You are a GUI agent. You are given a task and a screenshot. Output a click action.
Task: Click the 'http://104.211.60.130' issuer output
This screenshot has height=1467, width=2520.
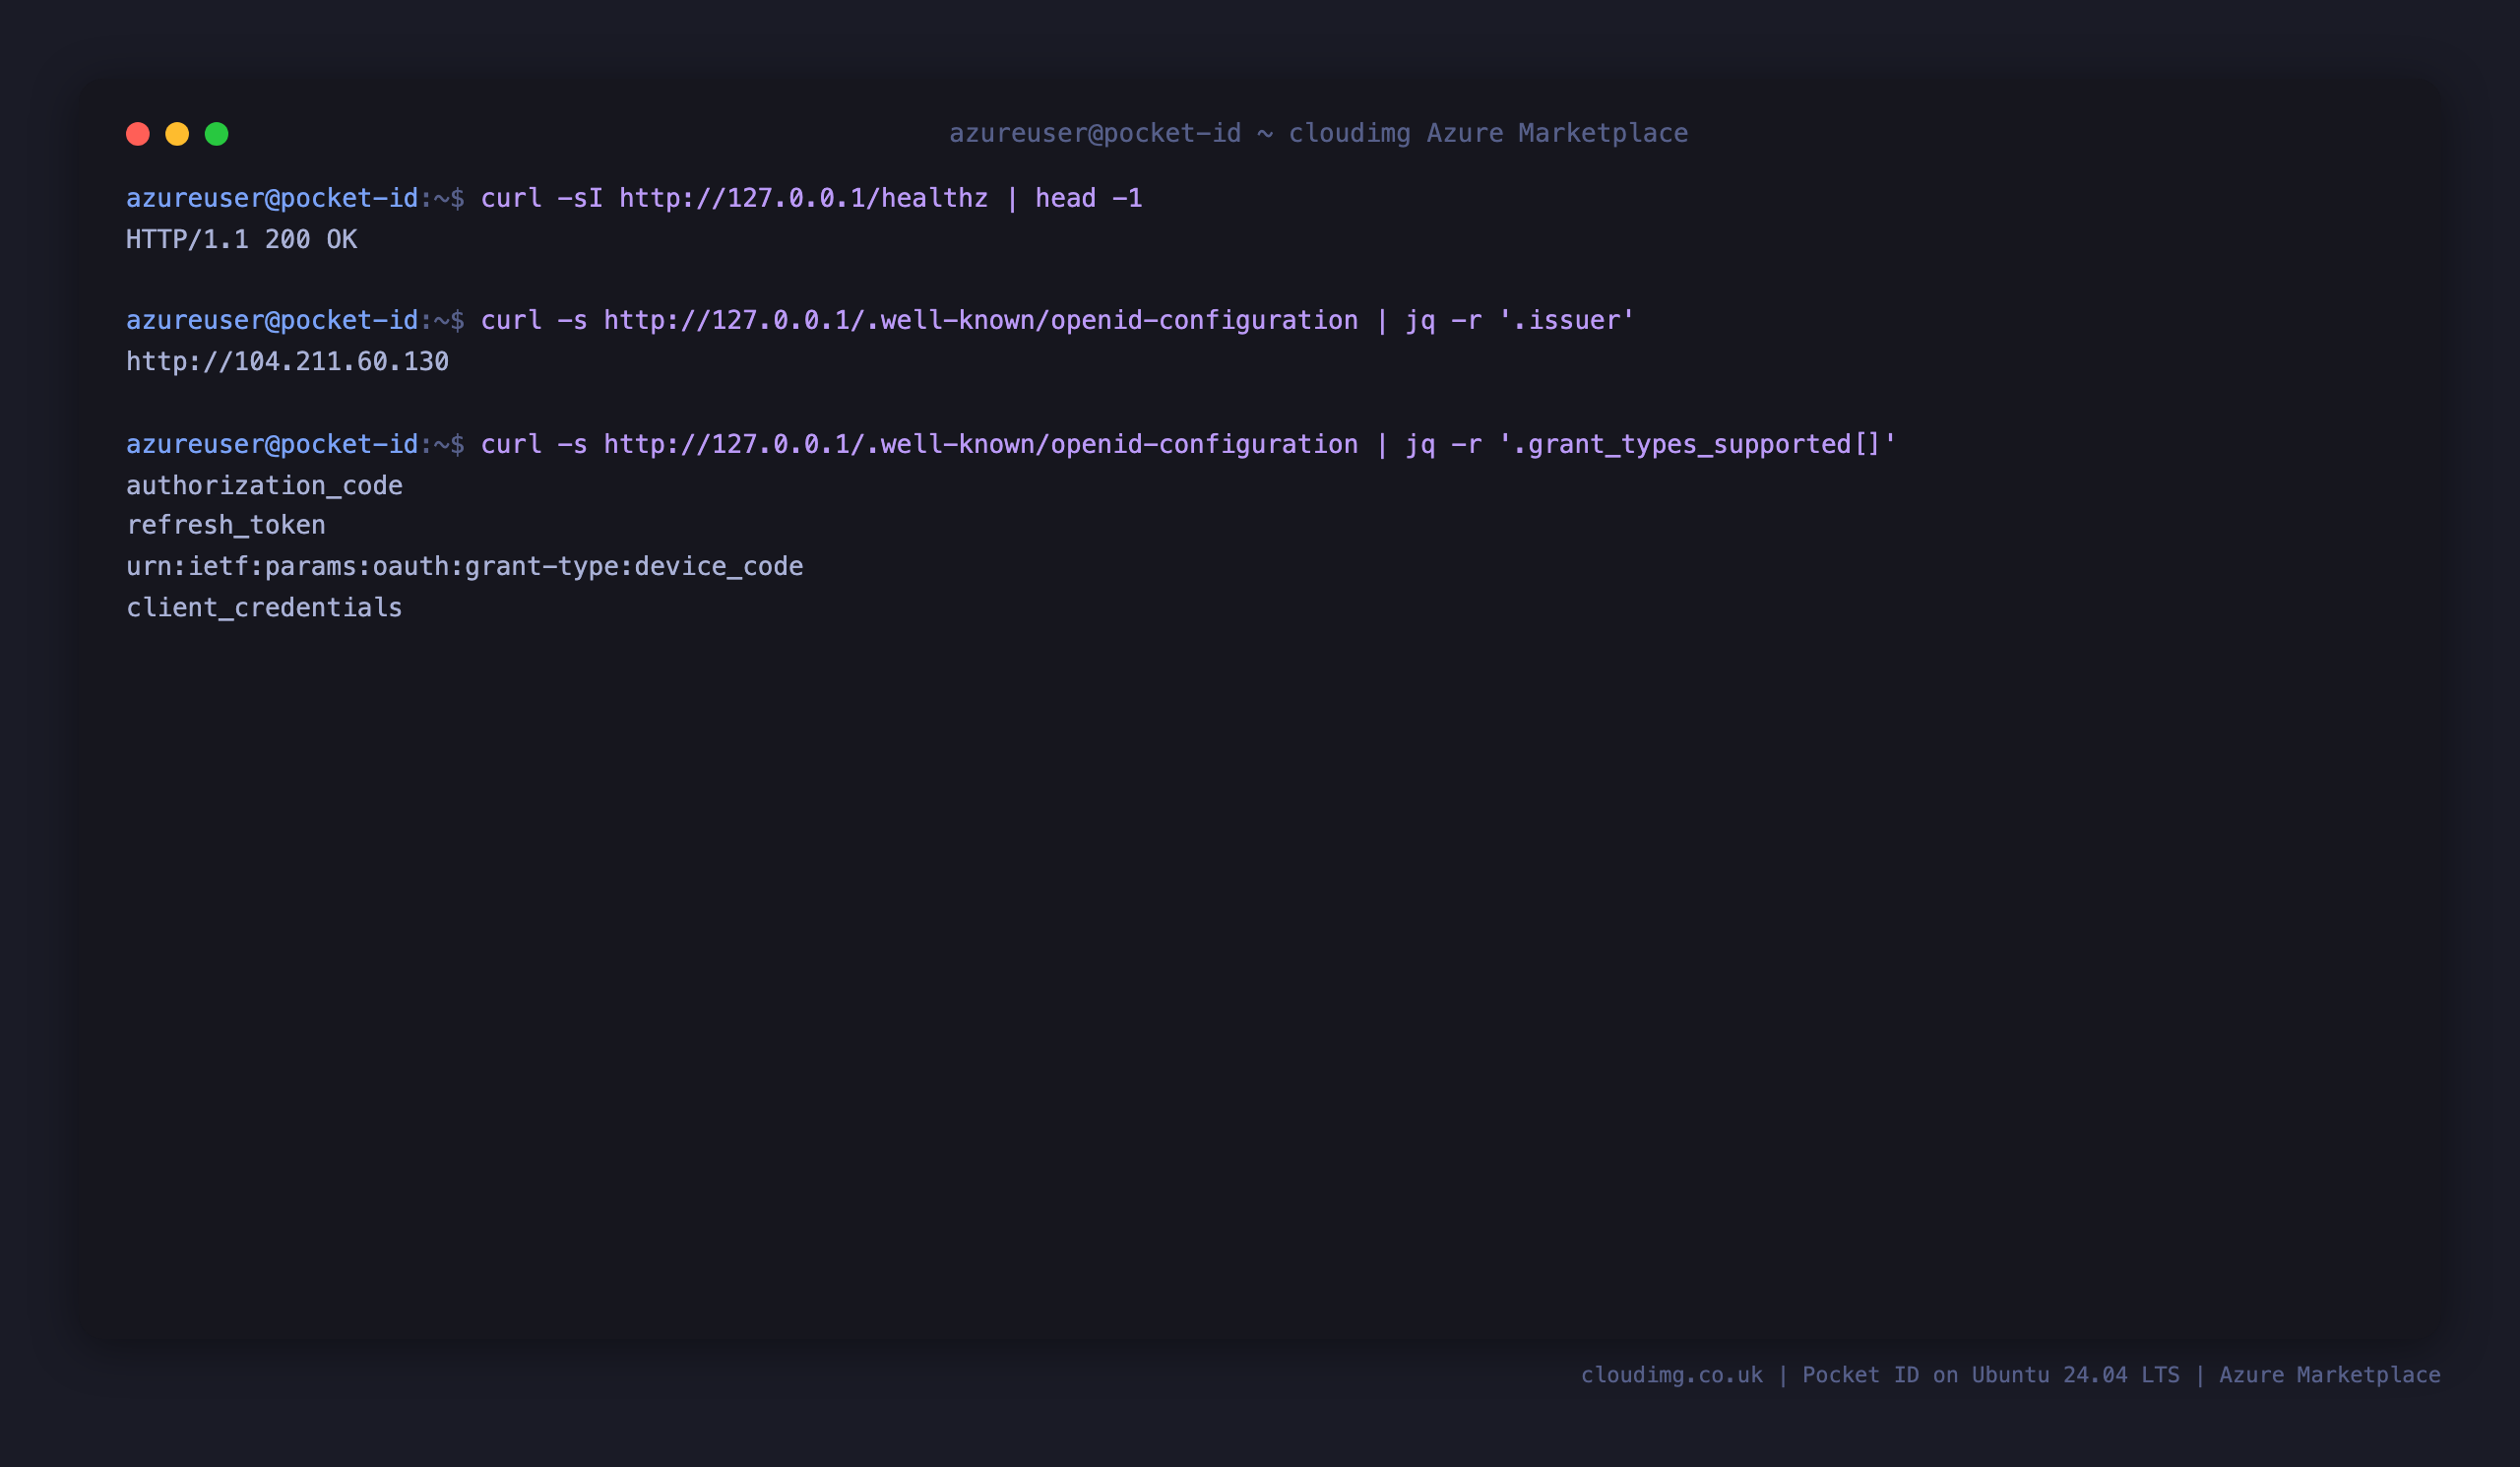287,361
